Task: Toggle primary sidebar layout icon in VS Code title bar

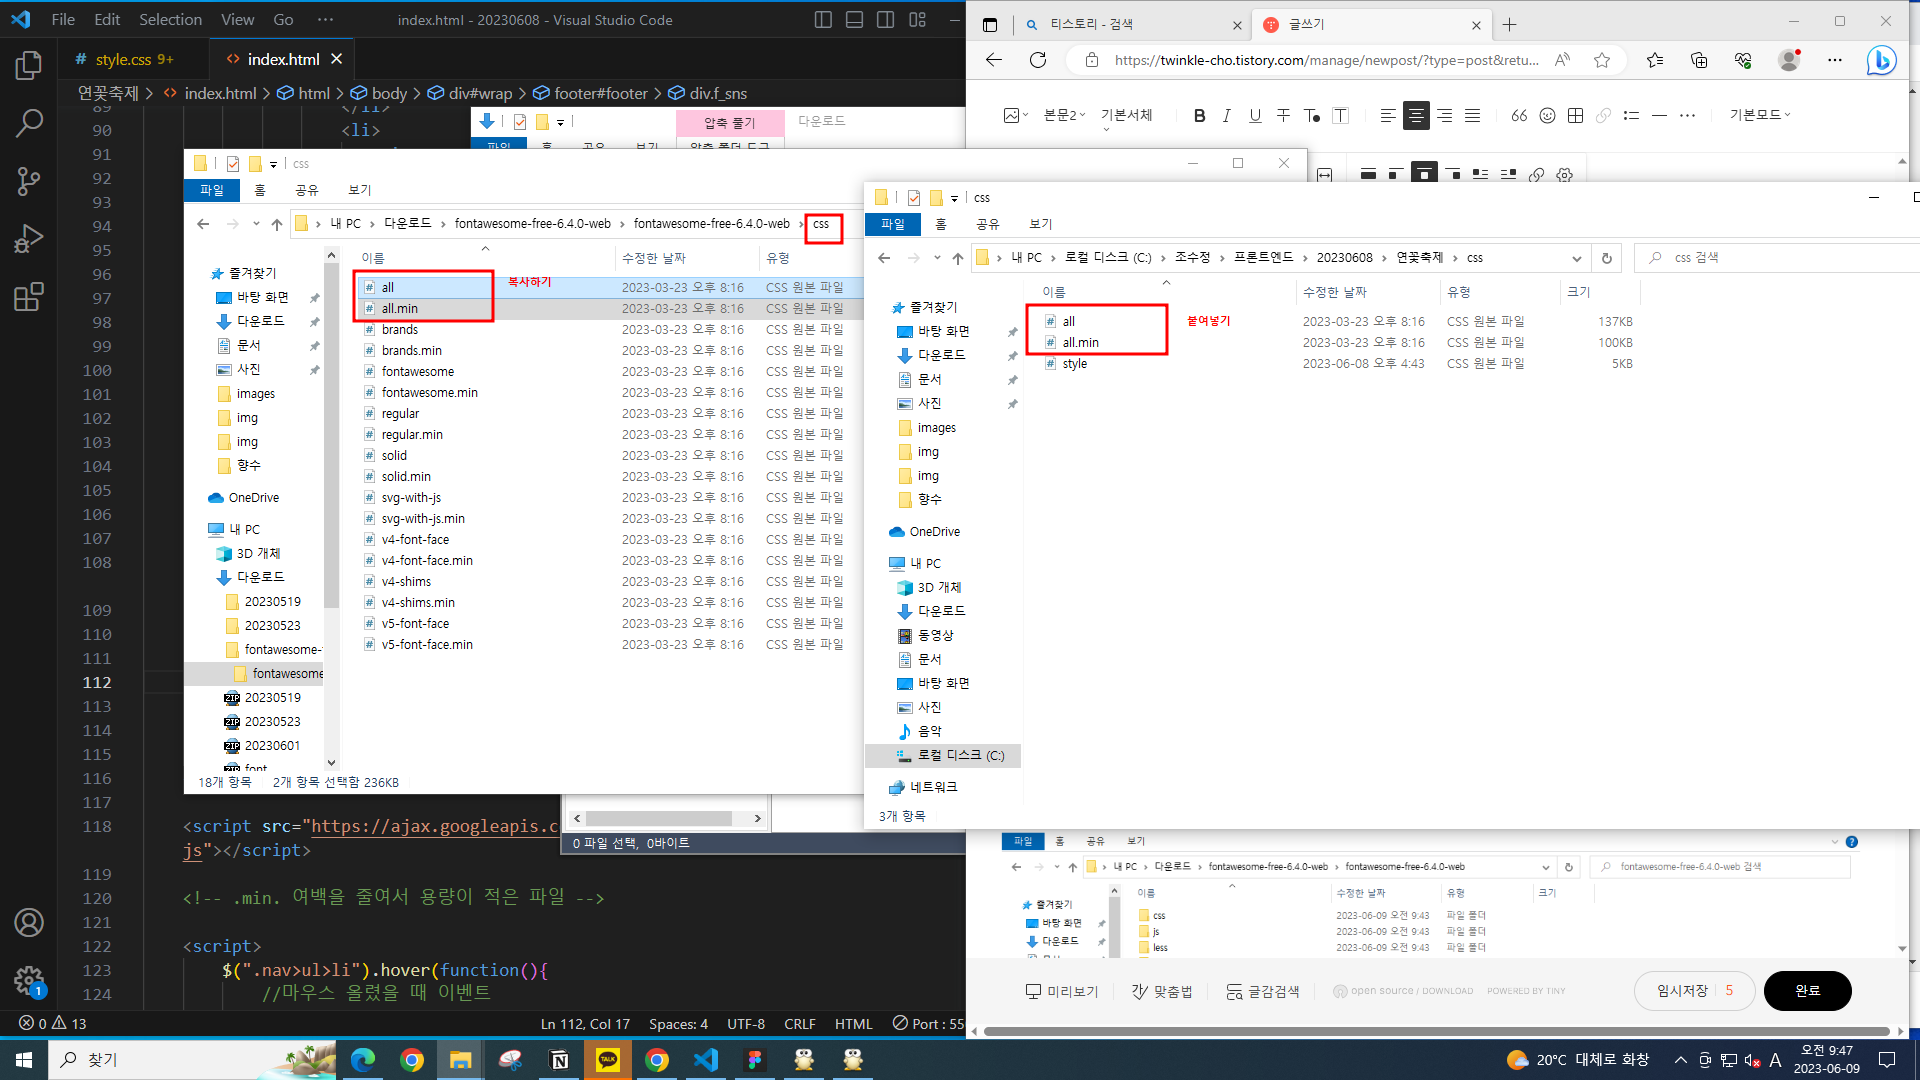Action: tap(823, 20)
